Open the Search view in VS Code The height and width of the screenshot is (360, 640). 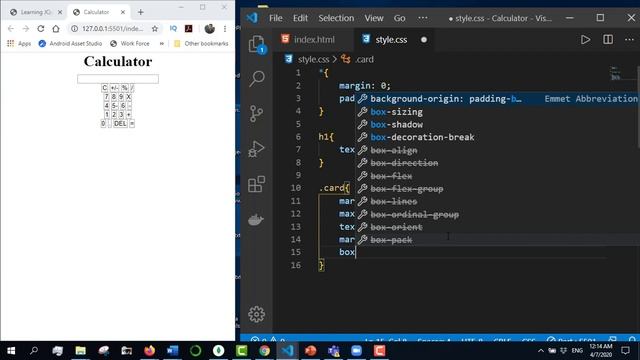[x=257, y=78]
